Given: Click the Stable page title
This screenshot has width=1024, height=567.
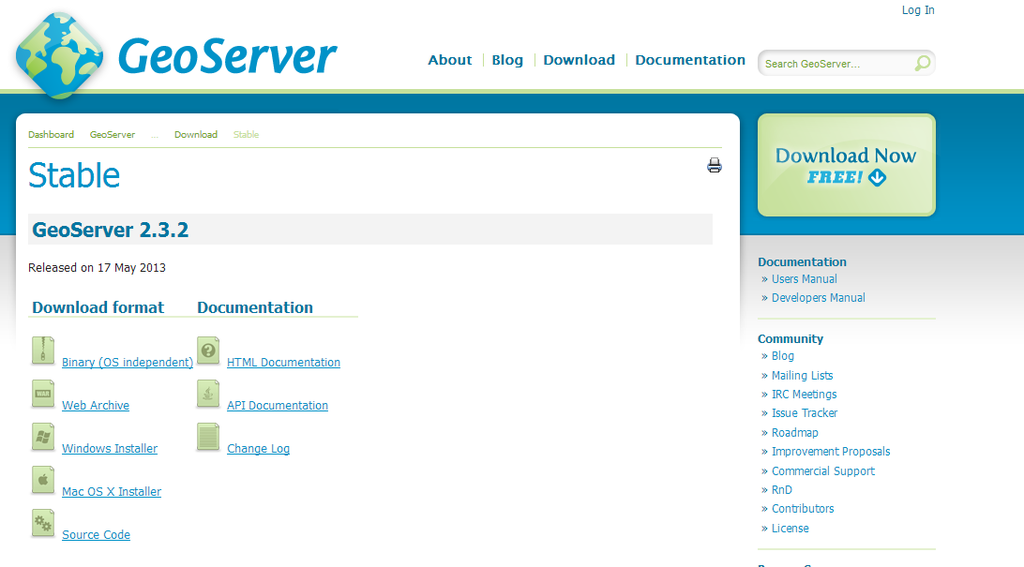Looking at the screenshot, I should tap(74, 175).
